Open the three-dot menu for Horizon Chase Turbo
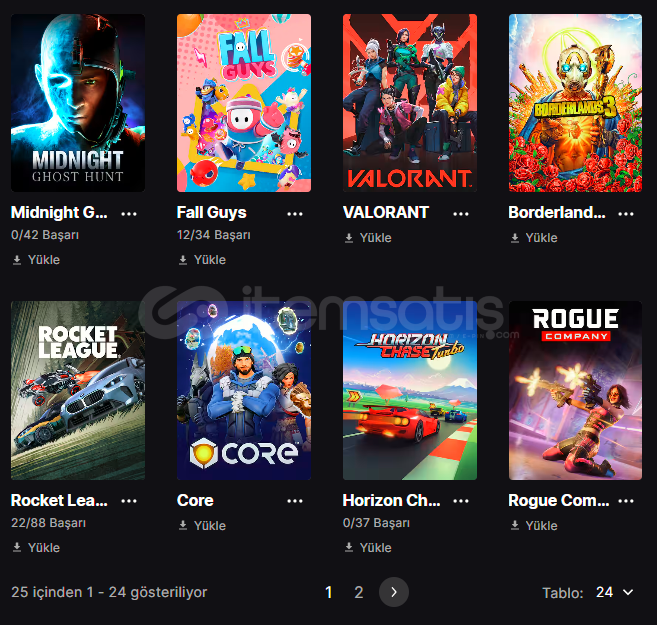Viewport: 657px width, 625px height. pyautogui.click(x=460, y=501)
